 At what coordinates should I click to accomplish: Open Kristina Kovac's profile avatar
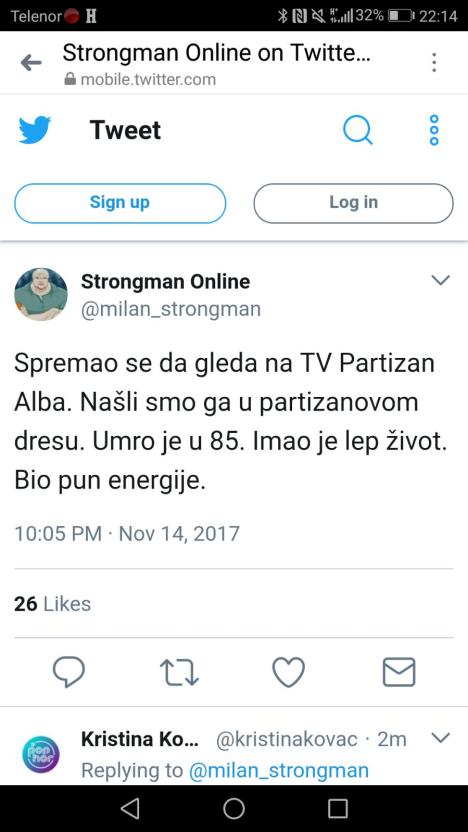point(41,755)
